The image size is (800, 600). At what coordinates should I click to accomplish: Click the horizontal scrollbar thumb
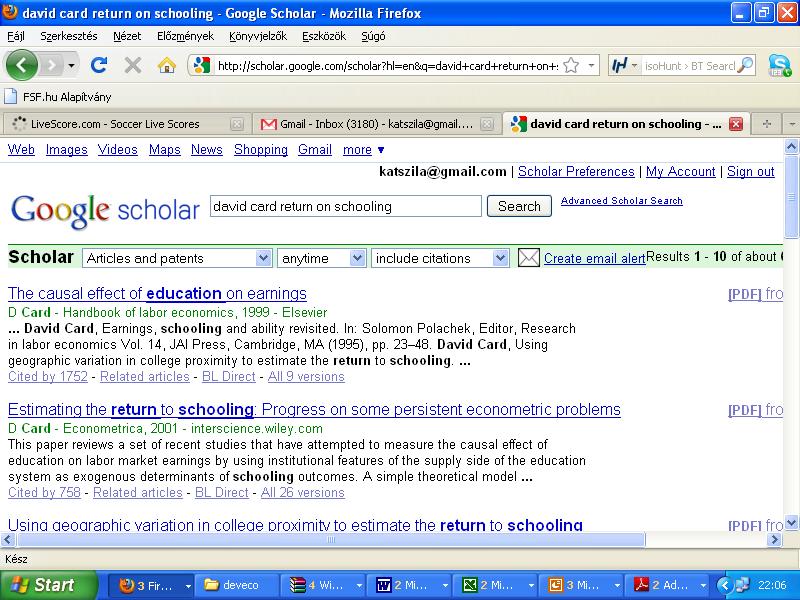click(331, 539)
